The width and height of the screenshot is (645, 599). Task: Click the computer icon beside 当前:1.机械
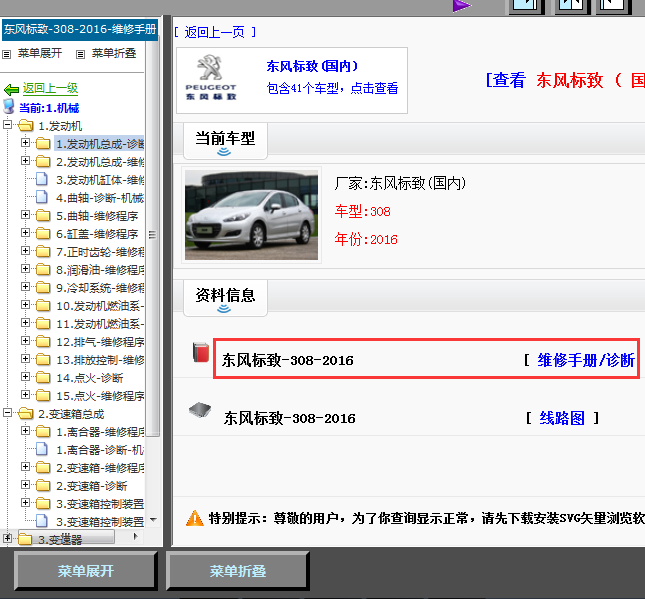click(8, 106)
